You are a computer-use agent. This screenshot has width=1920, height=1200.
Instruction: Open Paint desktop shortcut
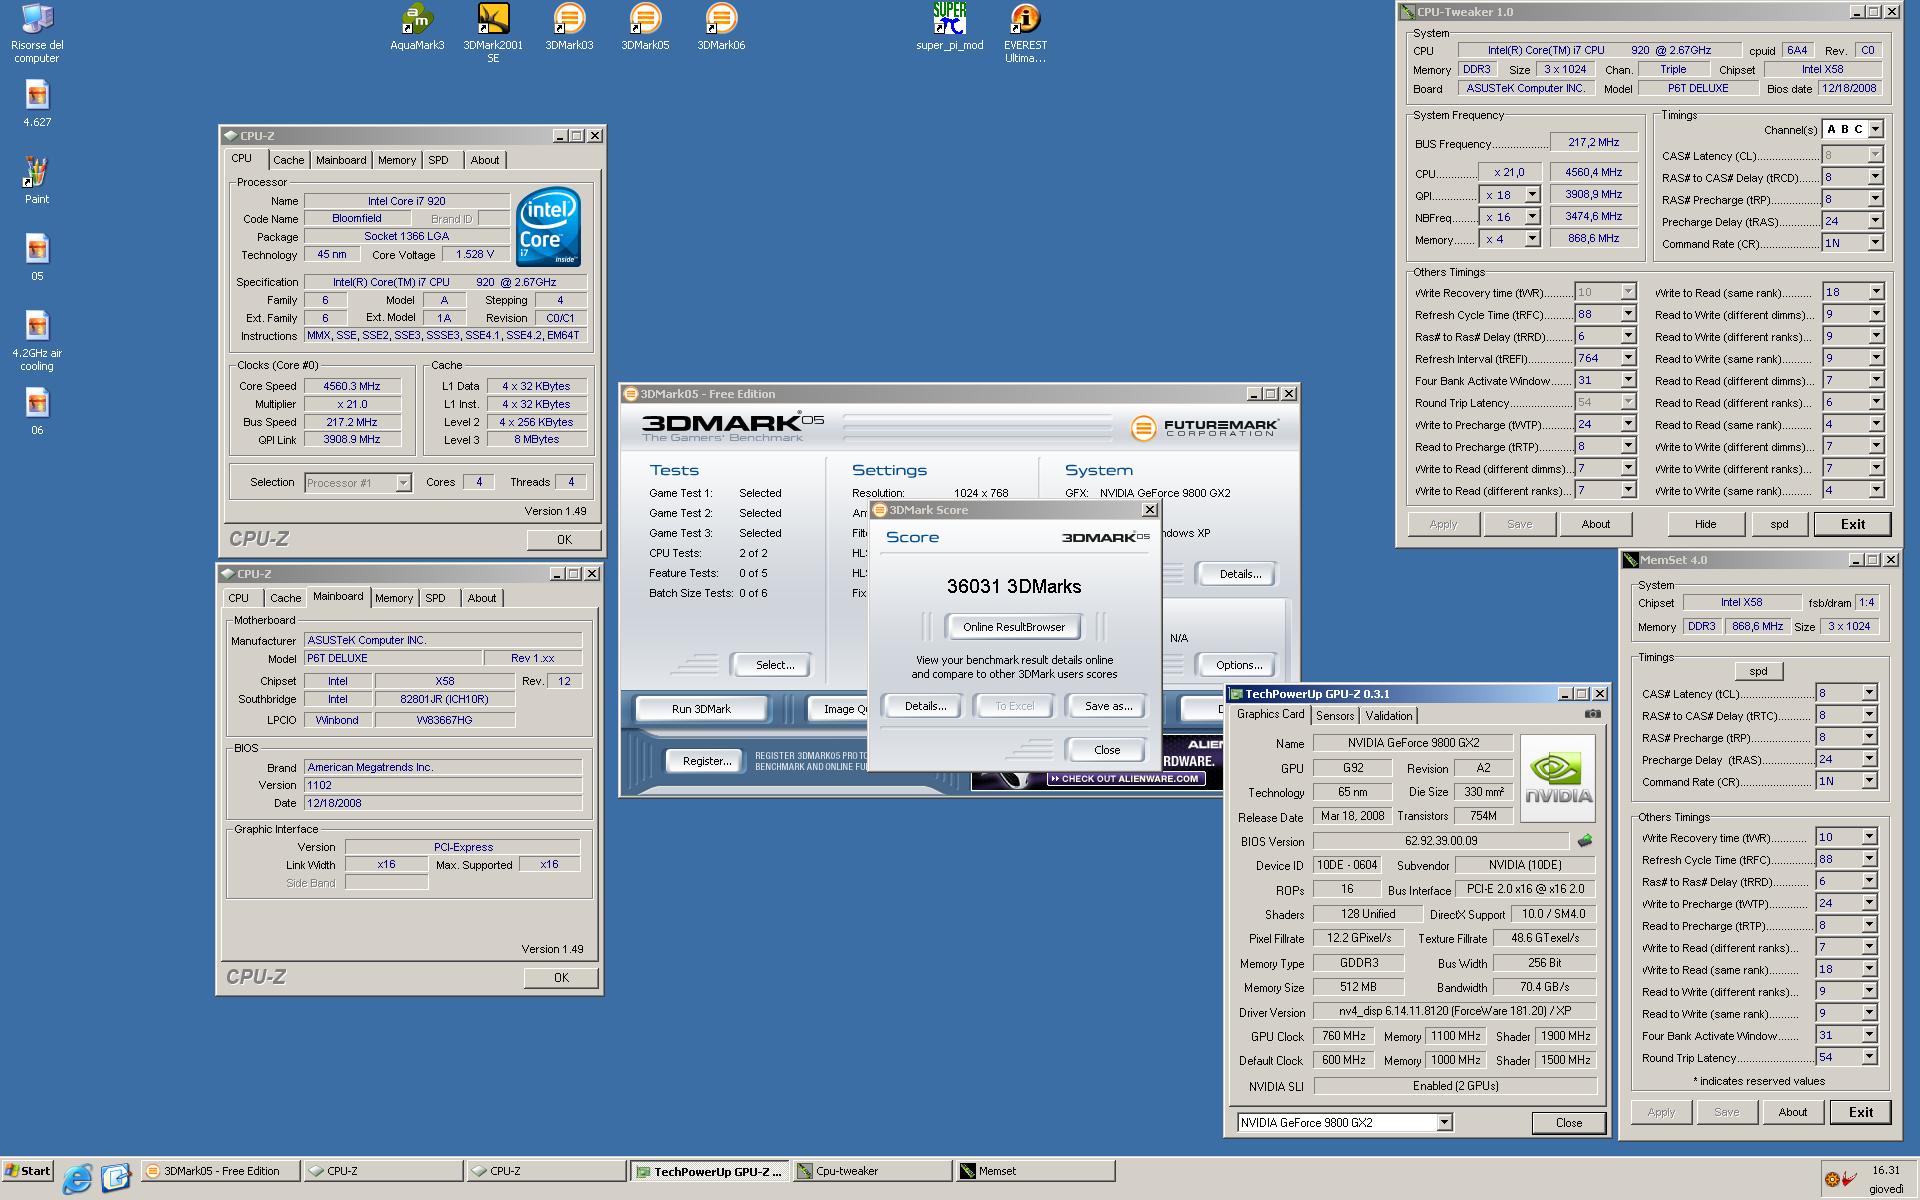pyautogui.click(x=37, y=180)
